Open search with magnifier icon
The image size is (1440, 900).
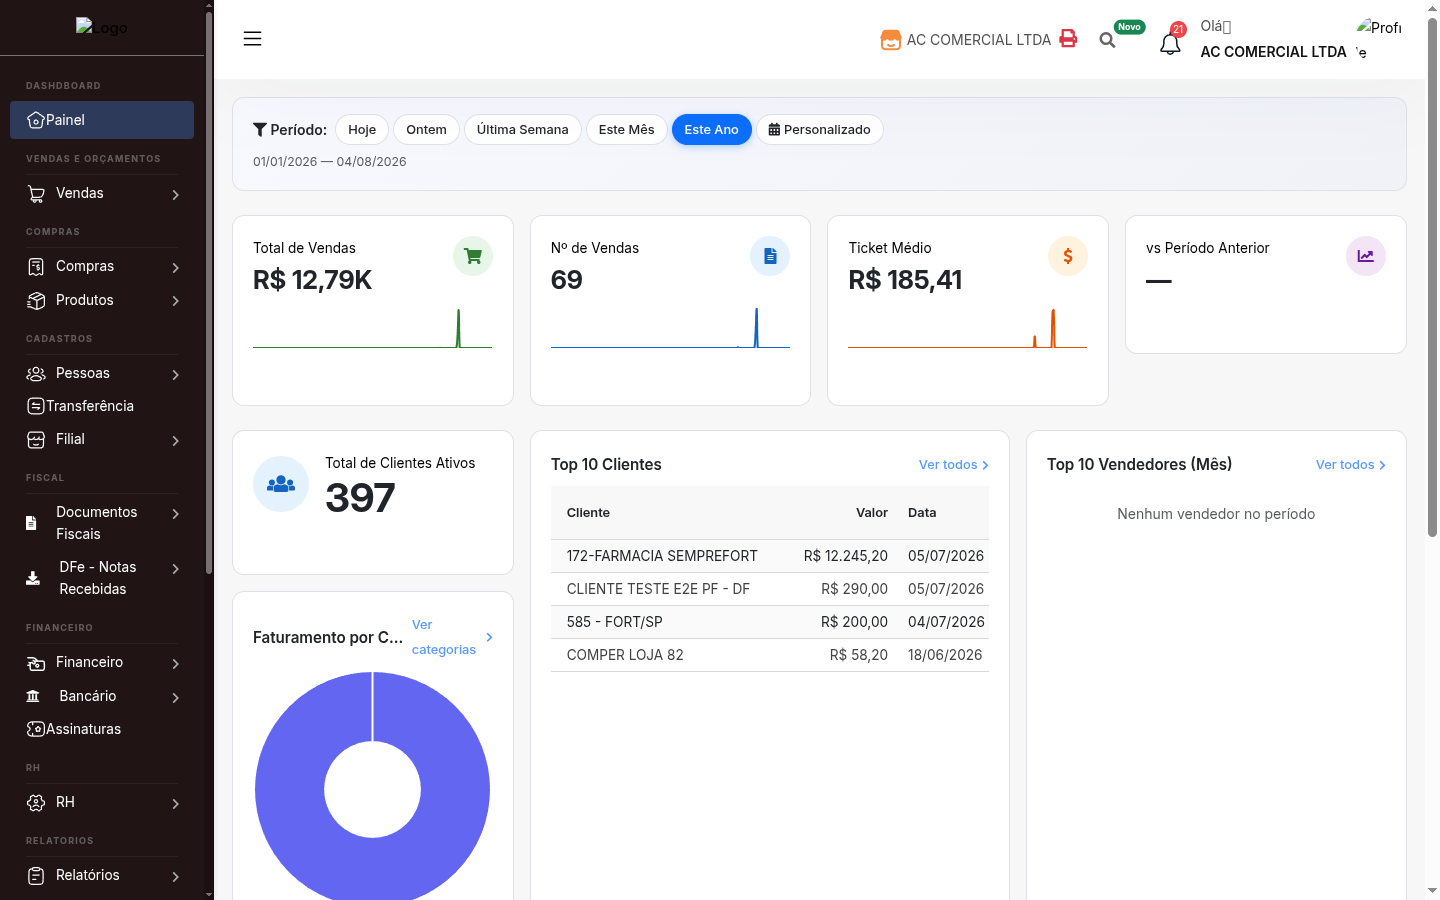pyautogui.click(x=1107, y=40)
